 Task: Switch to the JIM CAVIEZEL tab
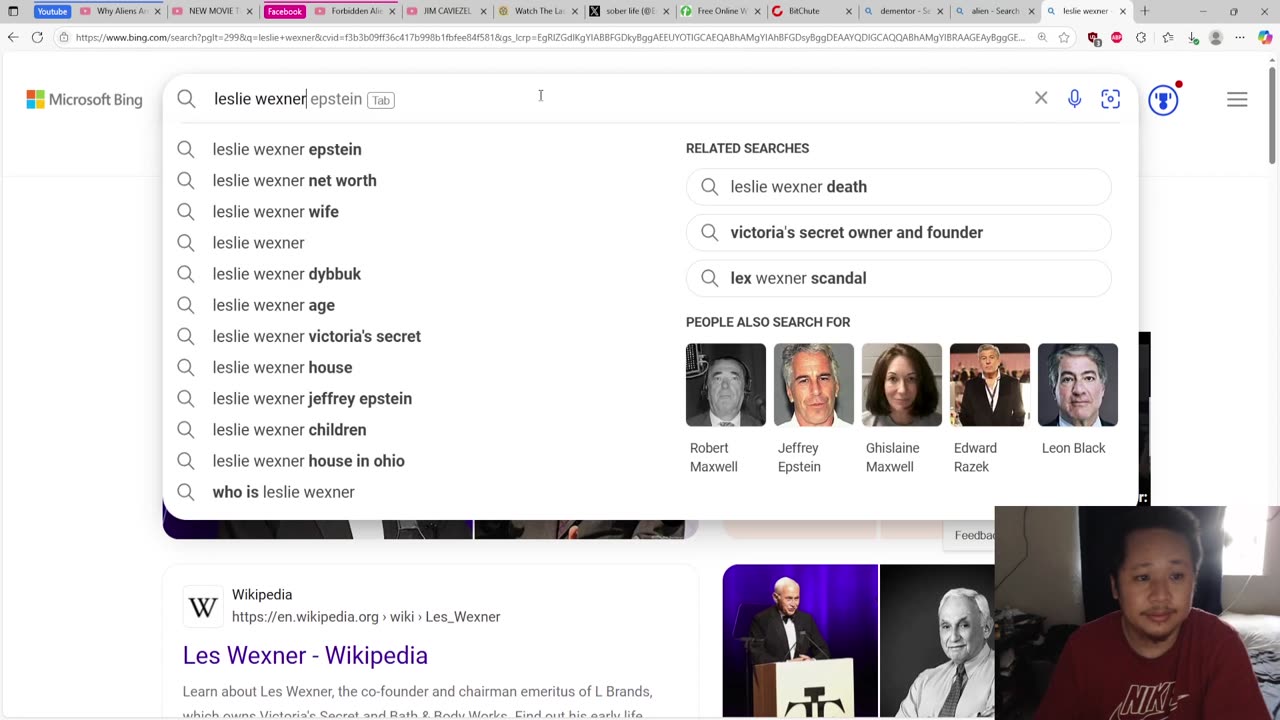(x=446, y=11)
